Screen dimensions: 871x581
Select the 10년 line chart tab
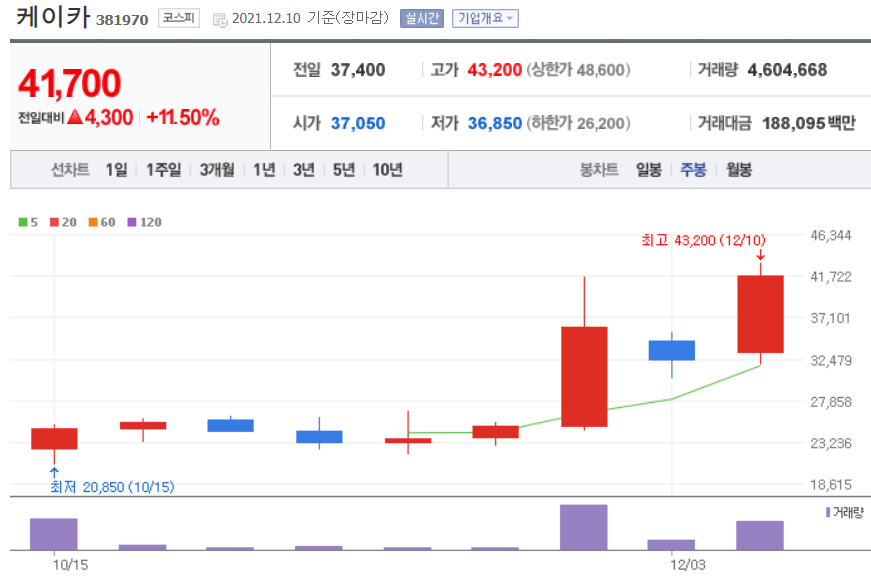[387, 169]
